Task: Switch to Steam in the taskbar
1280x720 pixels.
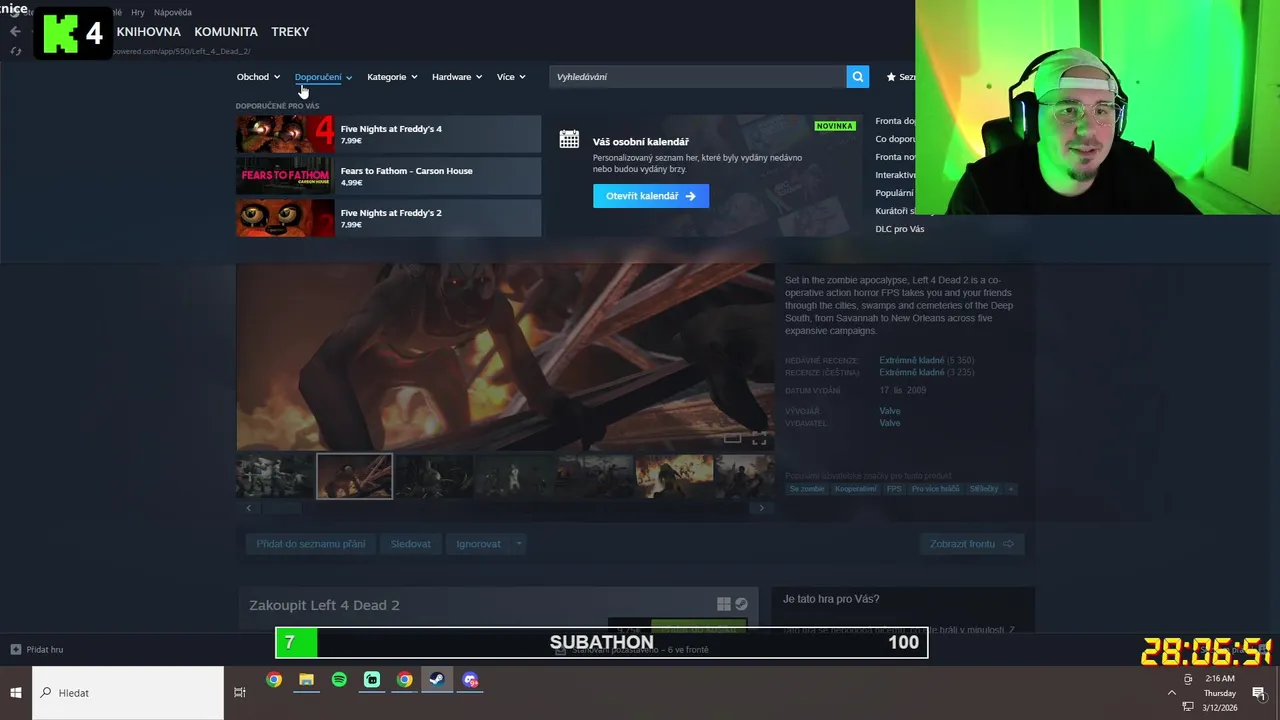Action: point(437,680)
